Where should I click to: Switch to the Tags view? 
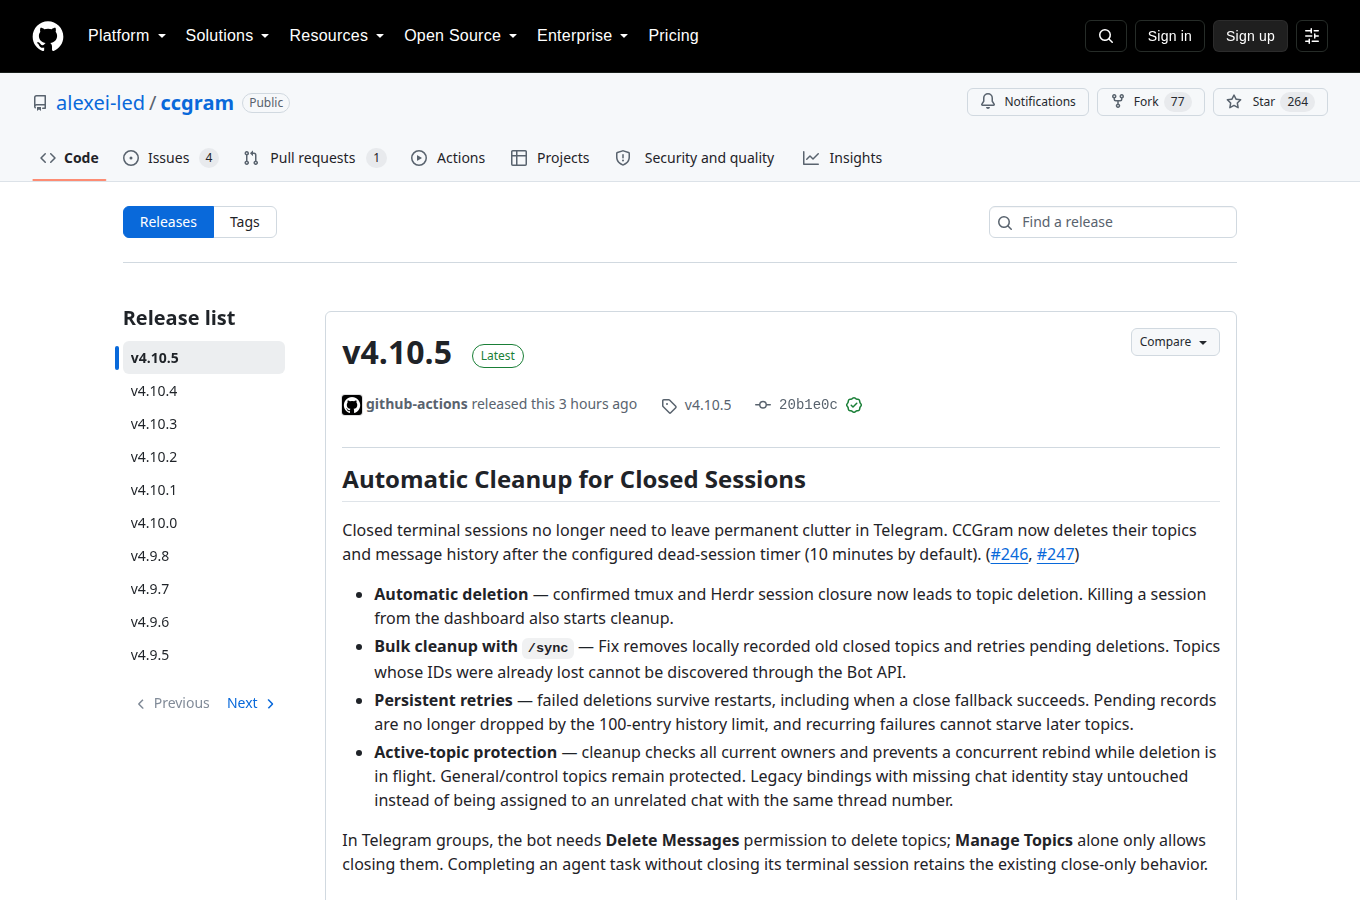click(x=245, y=222)
